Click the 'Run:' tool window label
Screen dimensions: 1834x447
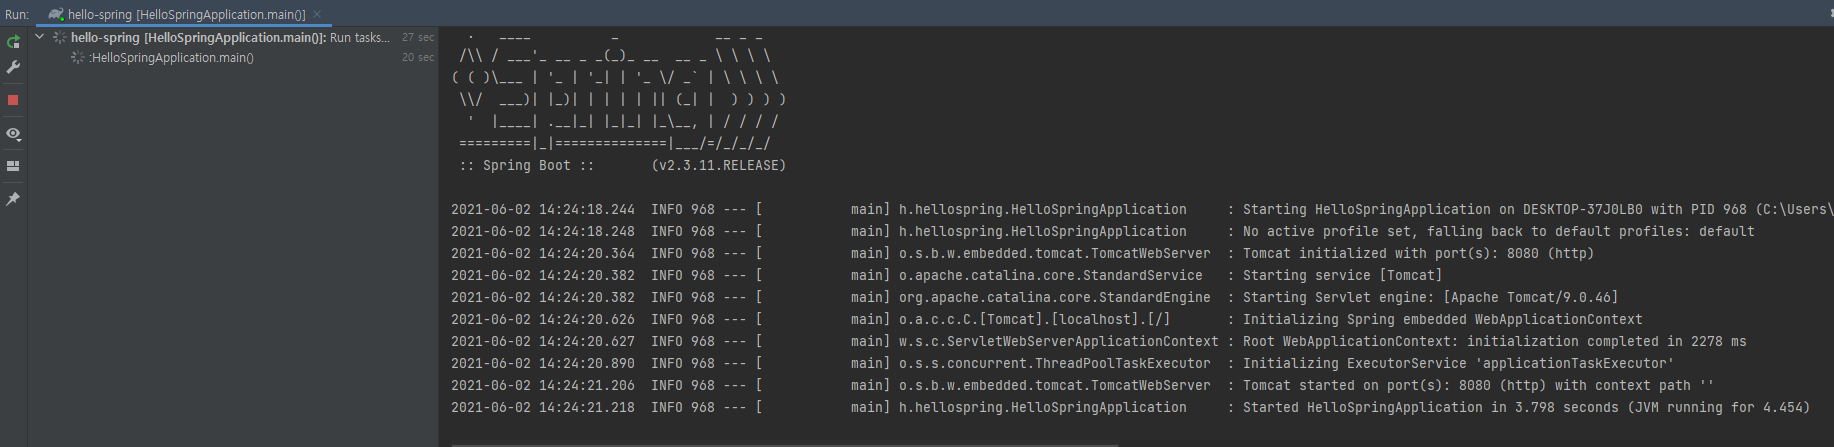click(17, 15)
